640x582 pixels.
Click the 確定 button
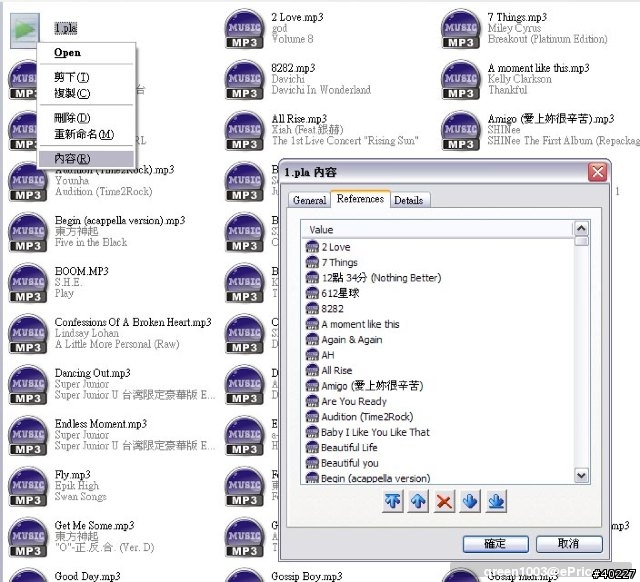tap(496, 544)
